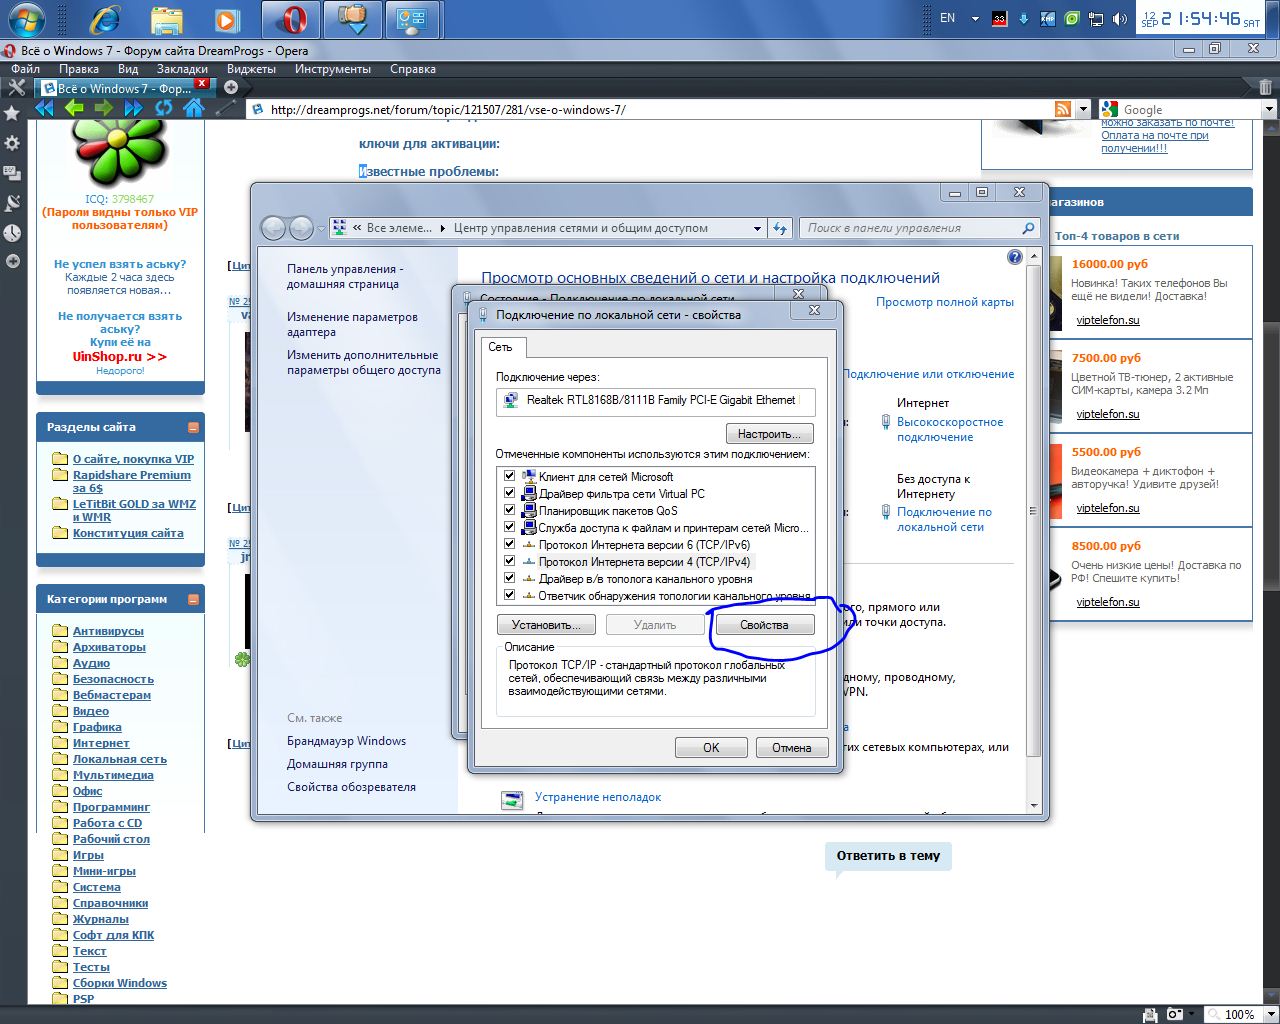The width and height of the screenshot is (1280, 1024).
Task: Open Control Panel help question mark
Action: pyautogui.click(x=1015, y=257)
